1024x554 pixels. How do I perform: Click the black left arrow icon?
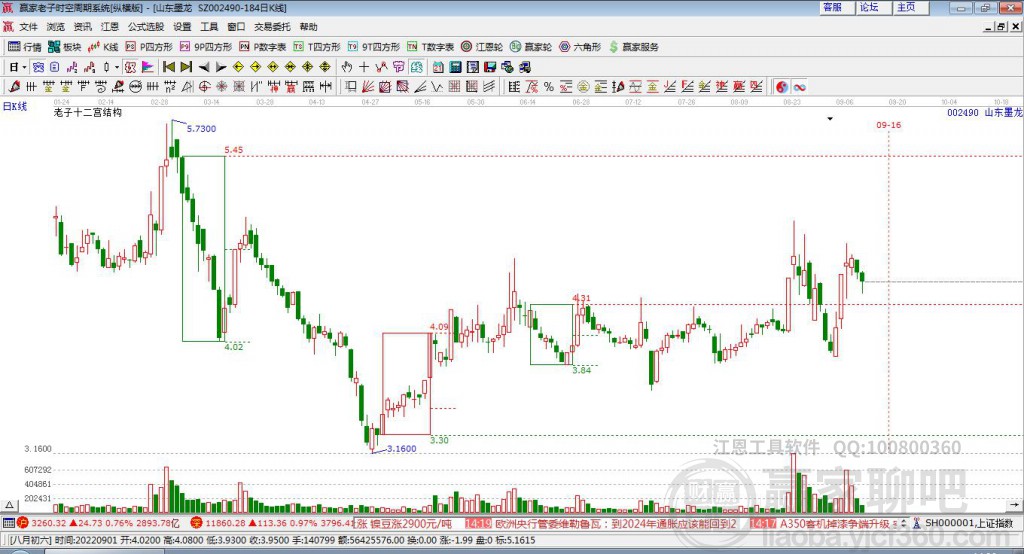click(x=204, y=67)
